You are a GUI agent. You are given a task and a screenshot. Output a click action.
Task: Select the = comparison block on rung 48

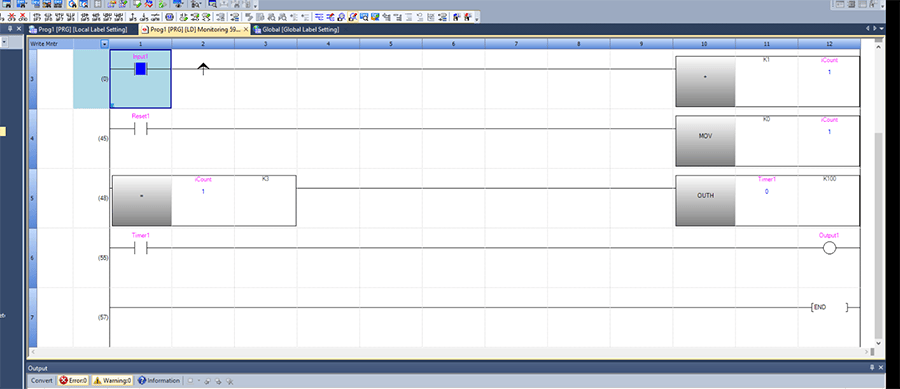[142, 201]
